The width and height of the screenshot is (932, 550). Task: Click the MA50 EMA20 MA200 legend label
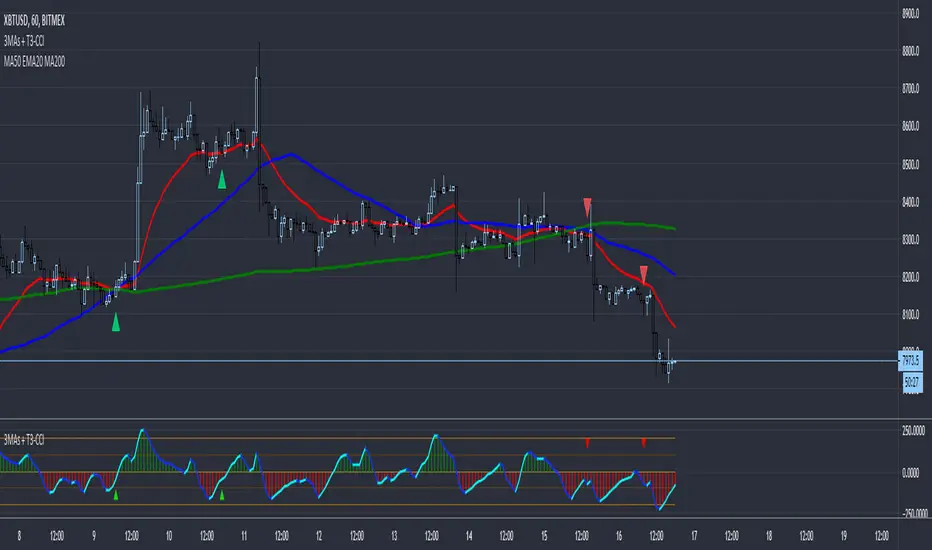[x=34, y=61]
